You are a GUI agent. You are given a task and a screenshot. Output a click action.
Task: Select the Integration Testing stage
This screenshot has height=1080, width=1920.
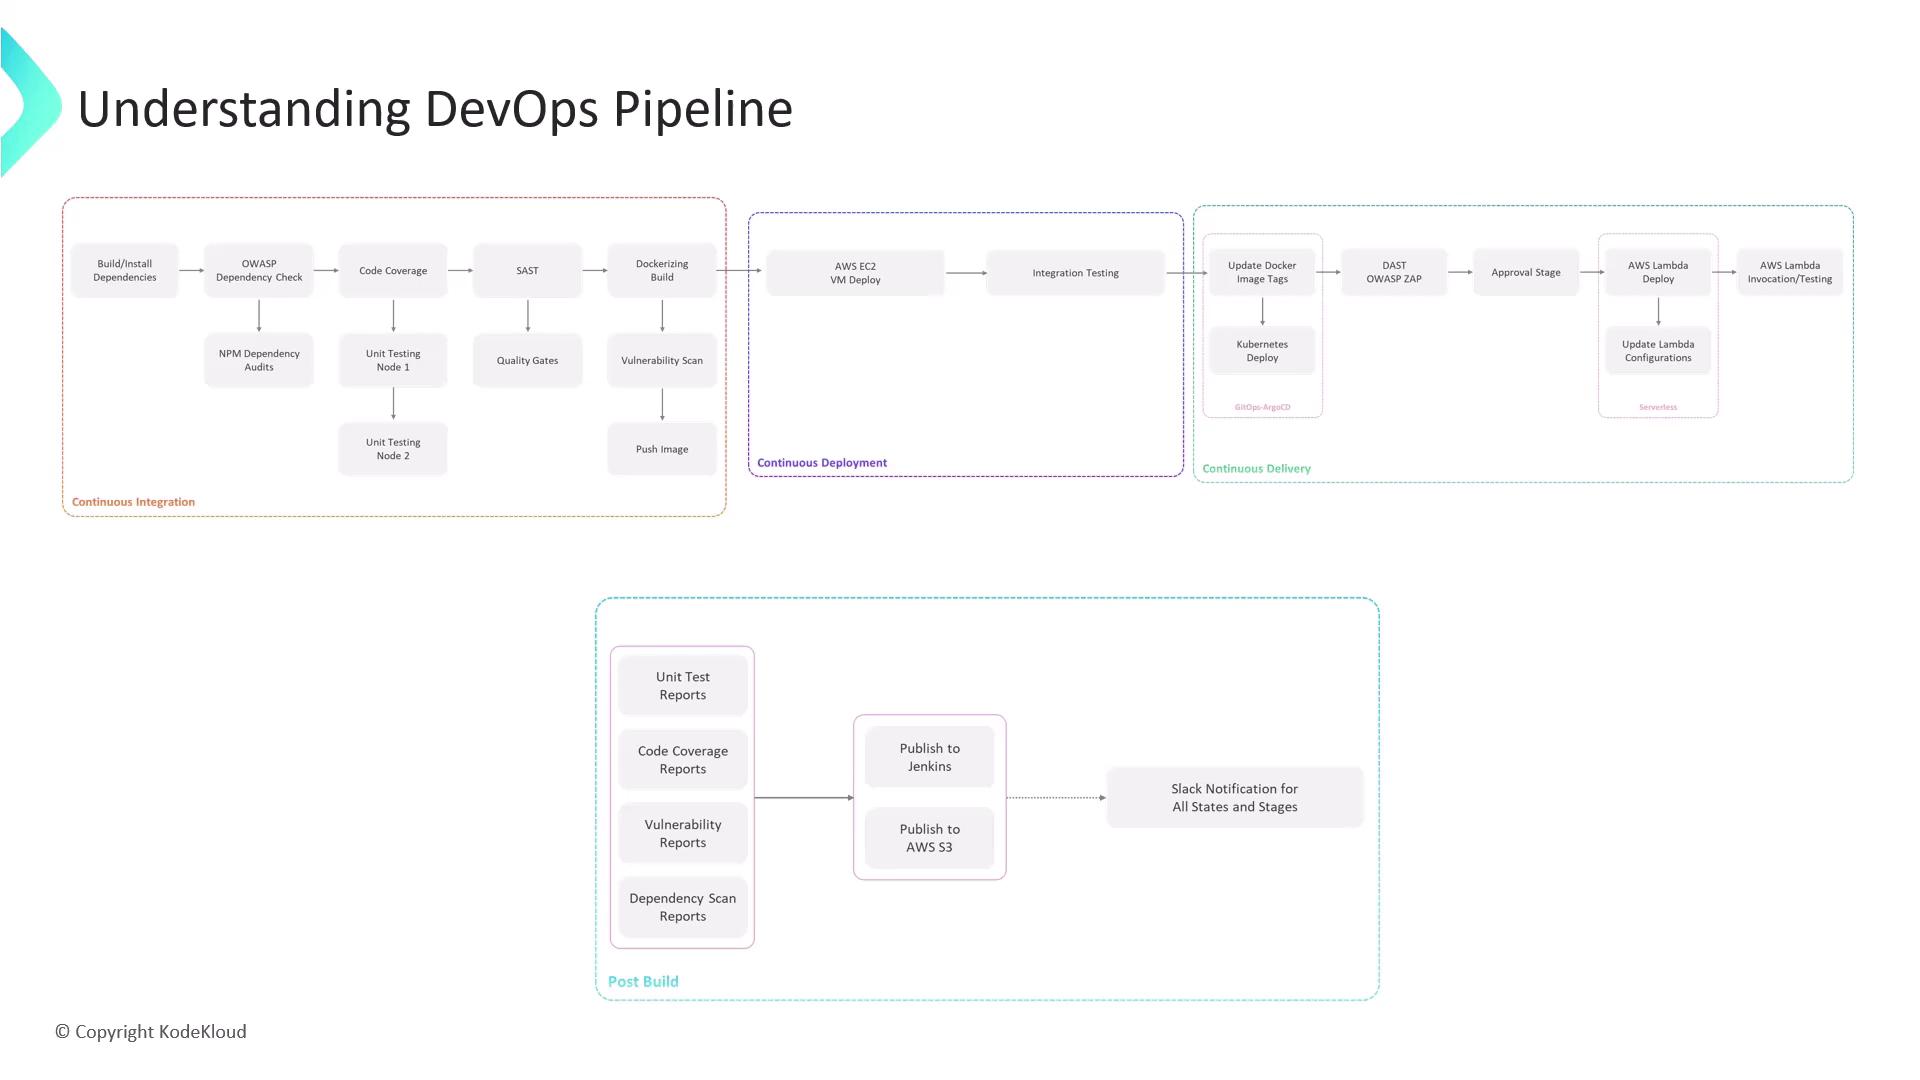coord(1075,273)
